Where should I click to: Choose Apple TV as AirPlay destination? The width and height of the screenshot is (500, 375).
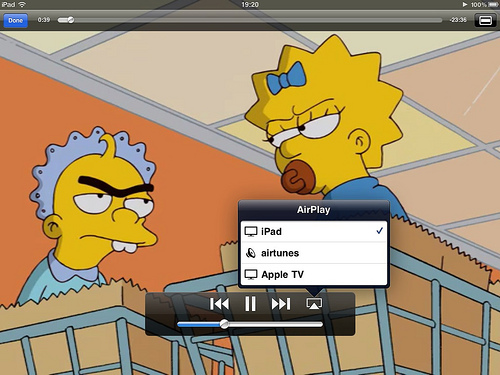pos(314,275)
